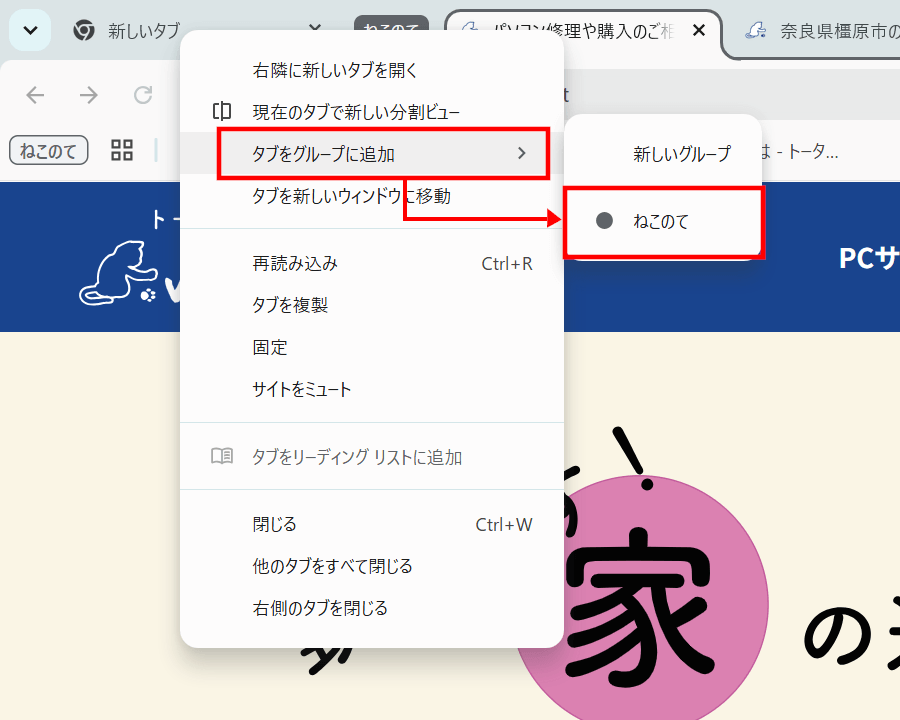Click the ねこのて bookmark bar group chip
The height and width of the screenshot is (720, 900).
point(49,150)
